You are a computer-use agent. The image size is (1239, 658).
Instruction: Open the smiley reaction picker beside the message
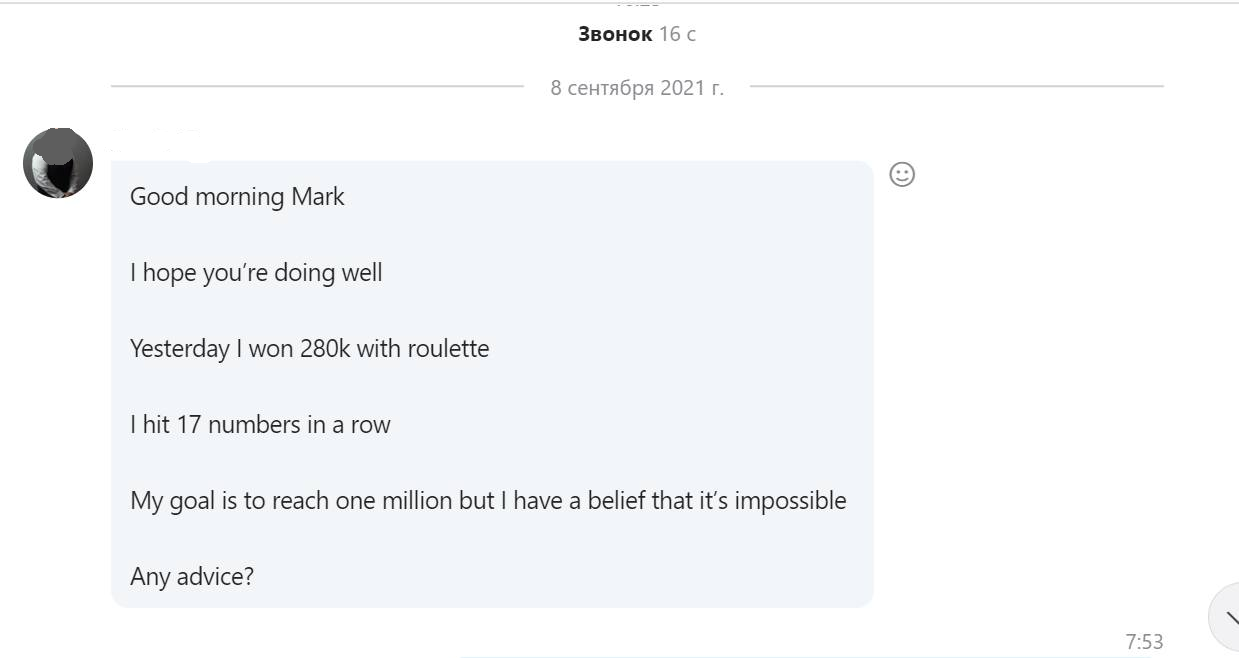point(902,175)
